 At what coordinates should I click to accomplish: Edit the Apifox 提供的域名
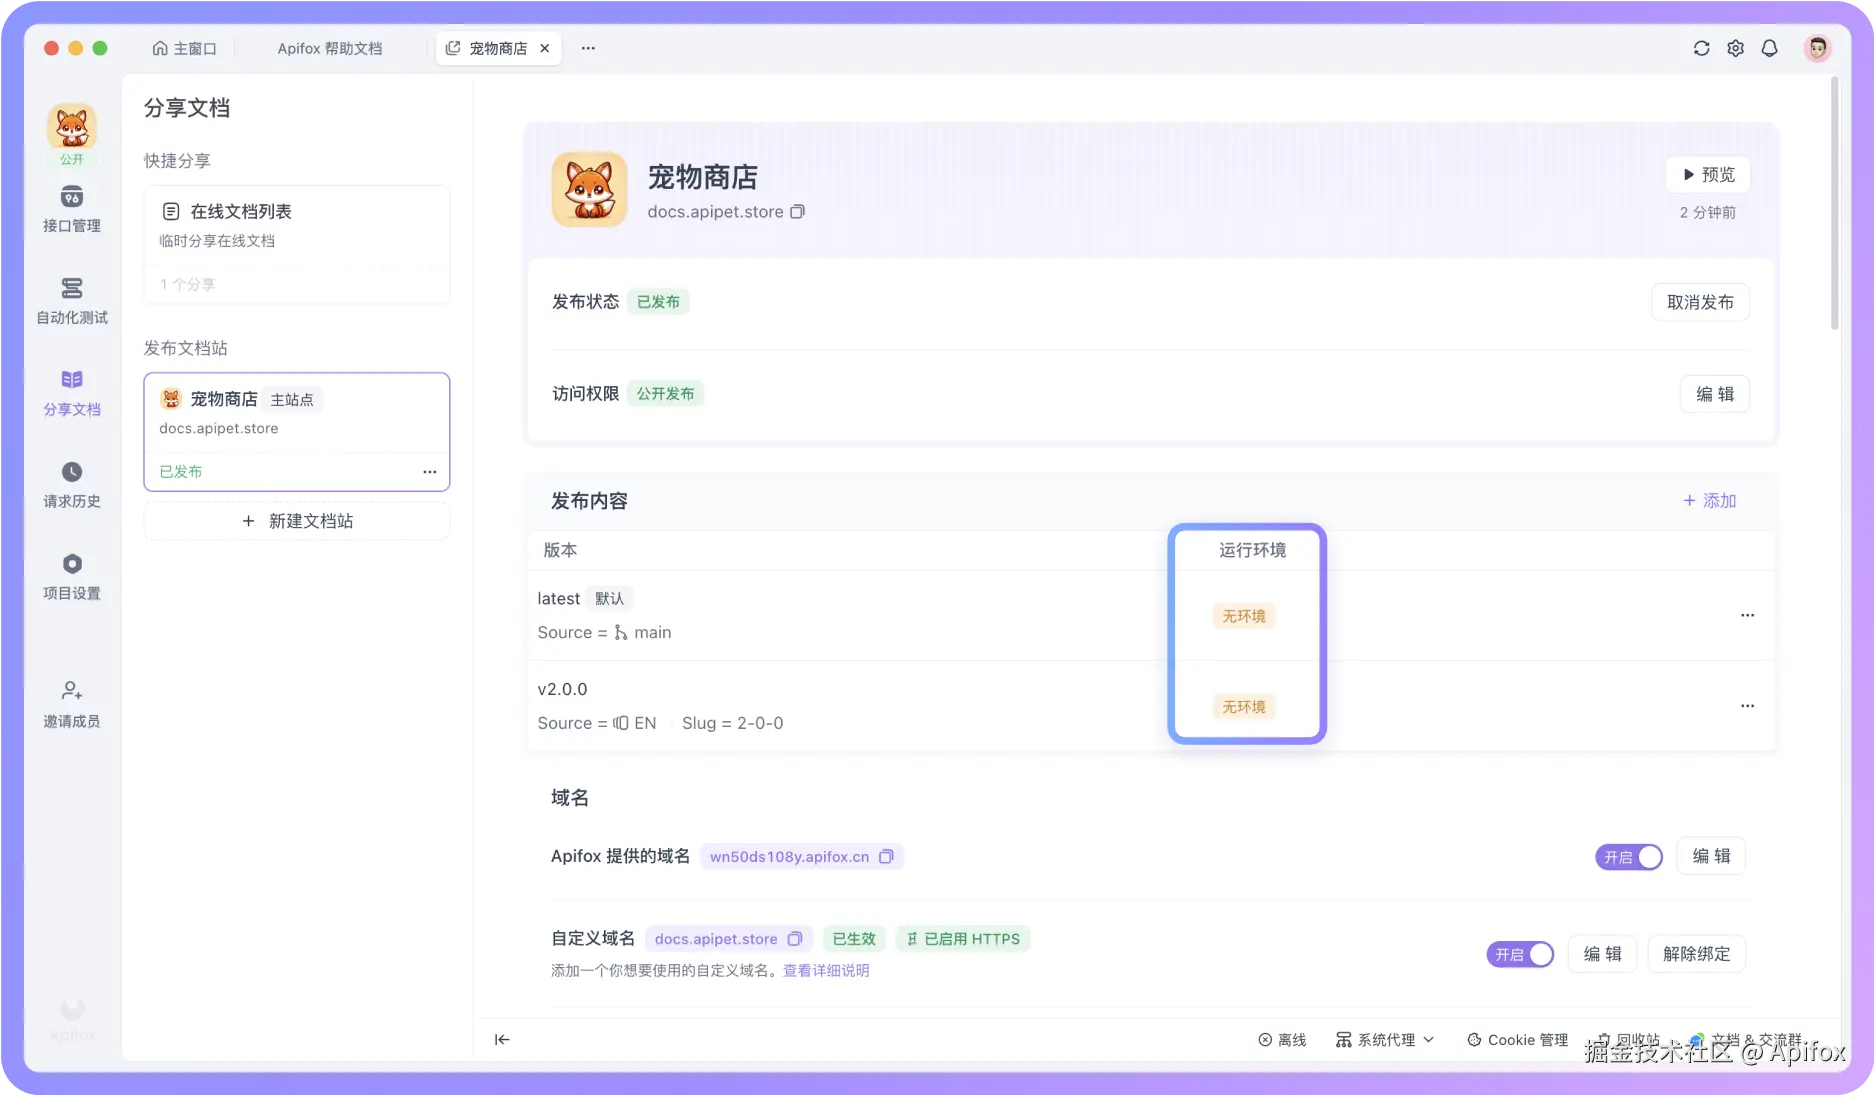(x=1711, y=857)
